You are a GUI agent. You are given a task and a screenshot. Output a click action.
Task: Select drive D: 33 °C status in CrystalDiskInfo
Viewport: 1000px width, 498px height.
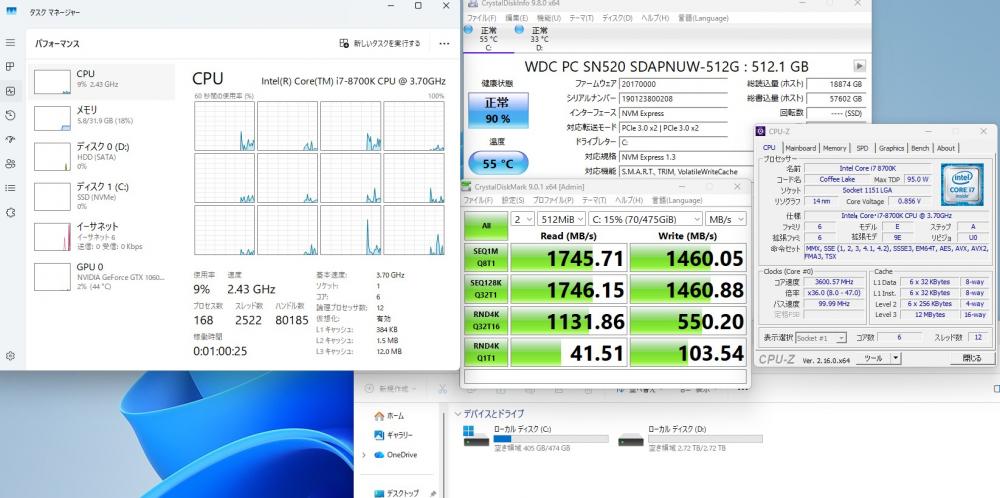(538, 38)
